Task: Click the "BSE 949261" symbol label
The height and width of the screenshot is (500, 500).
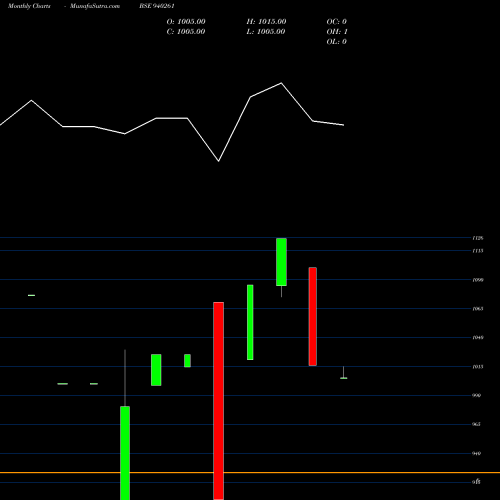Action: (157, 6)
